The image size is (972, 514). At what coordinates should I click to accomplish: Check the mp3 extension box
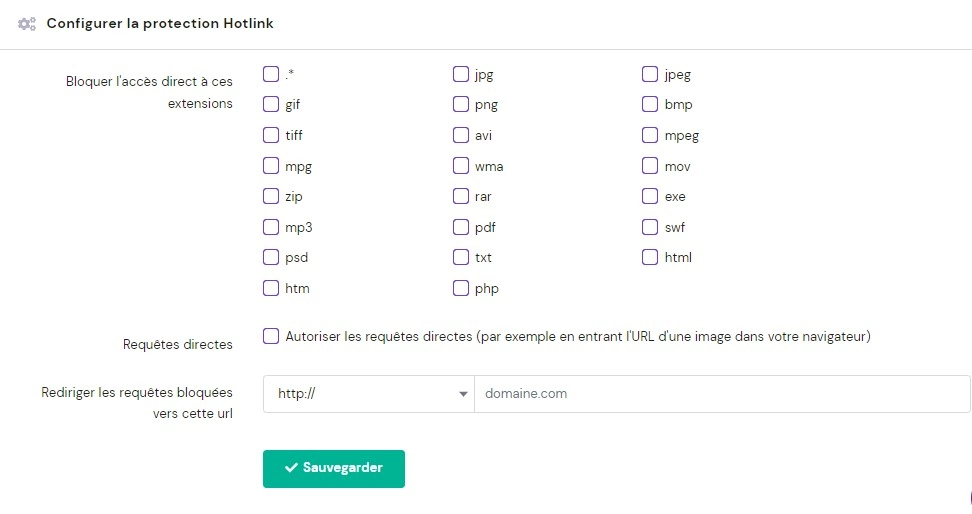coord(271,227)
